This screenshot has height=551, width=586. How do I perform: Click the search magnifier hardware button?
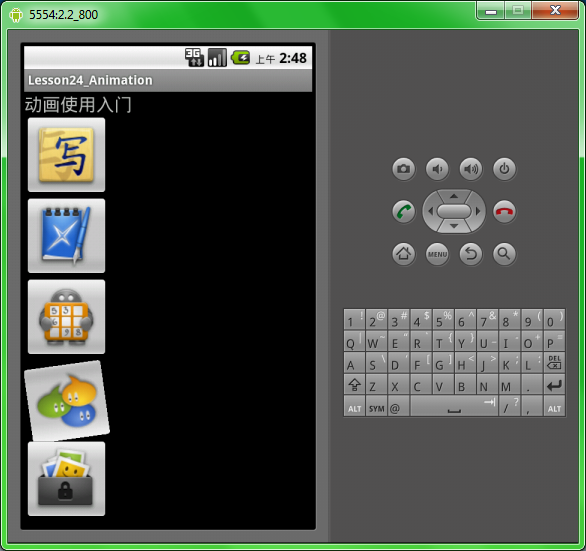pyautogui.click(x=505, y=254)
